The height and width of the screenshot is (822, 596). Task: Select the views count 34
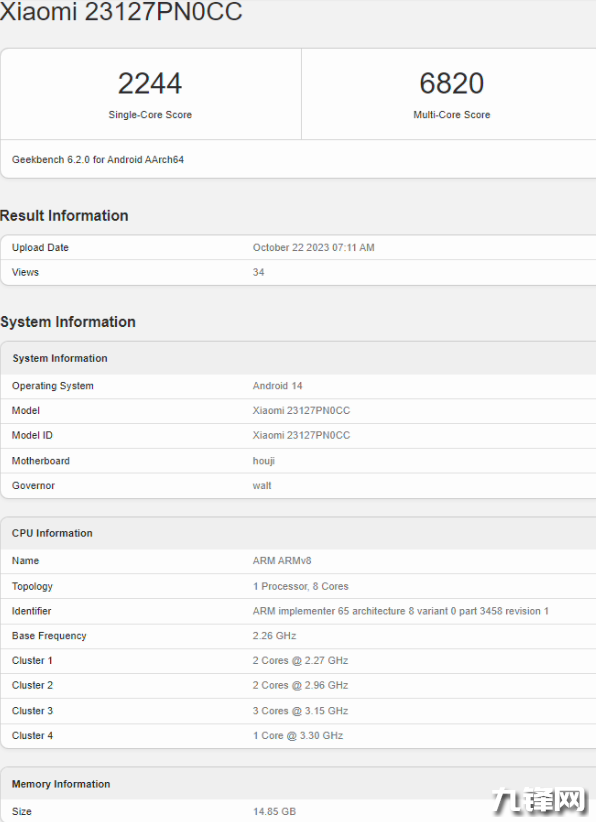[258, 272]
